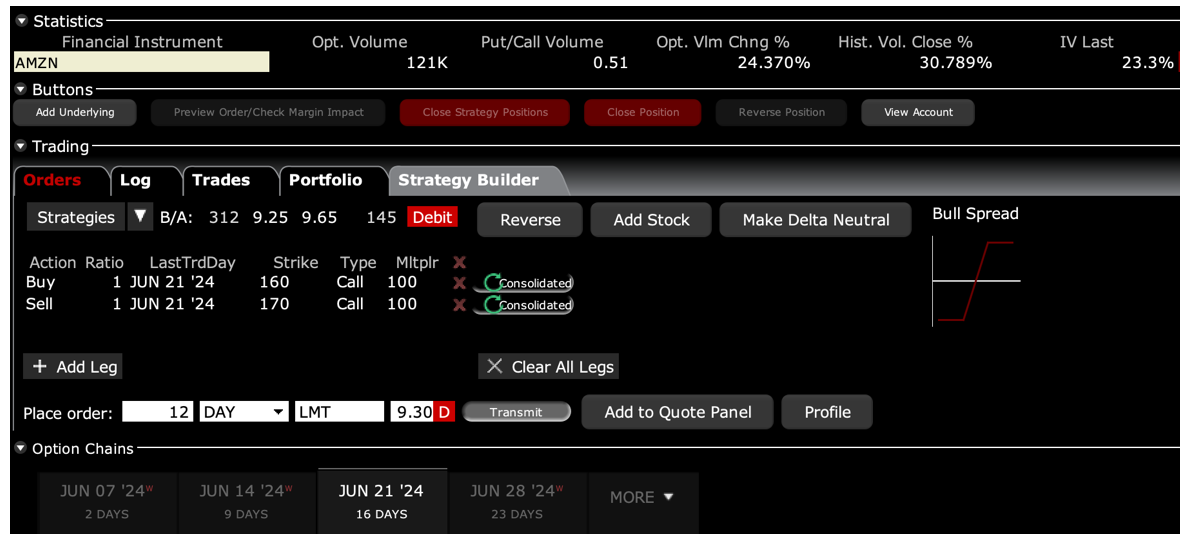
Task: Remove the Sell 170 Call leg
Action: pyautogui.click(x=459, y=305)
